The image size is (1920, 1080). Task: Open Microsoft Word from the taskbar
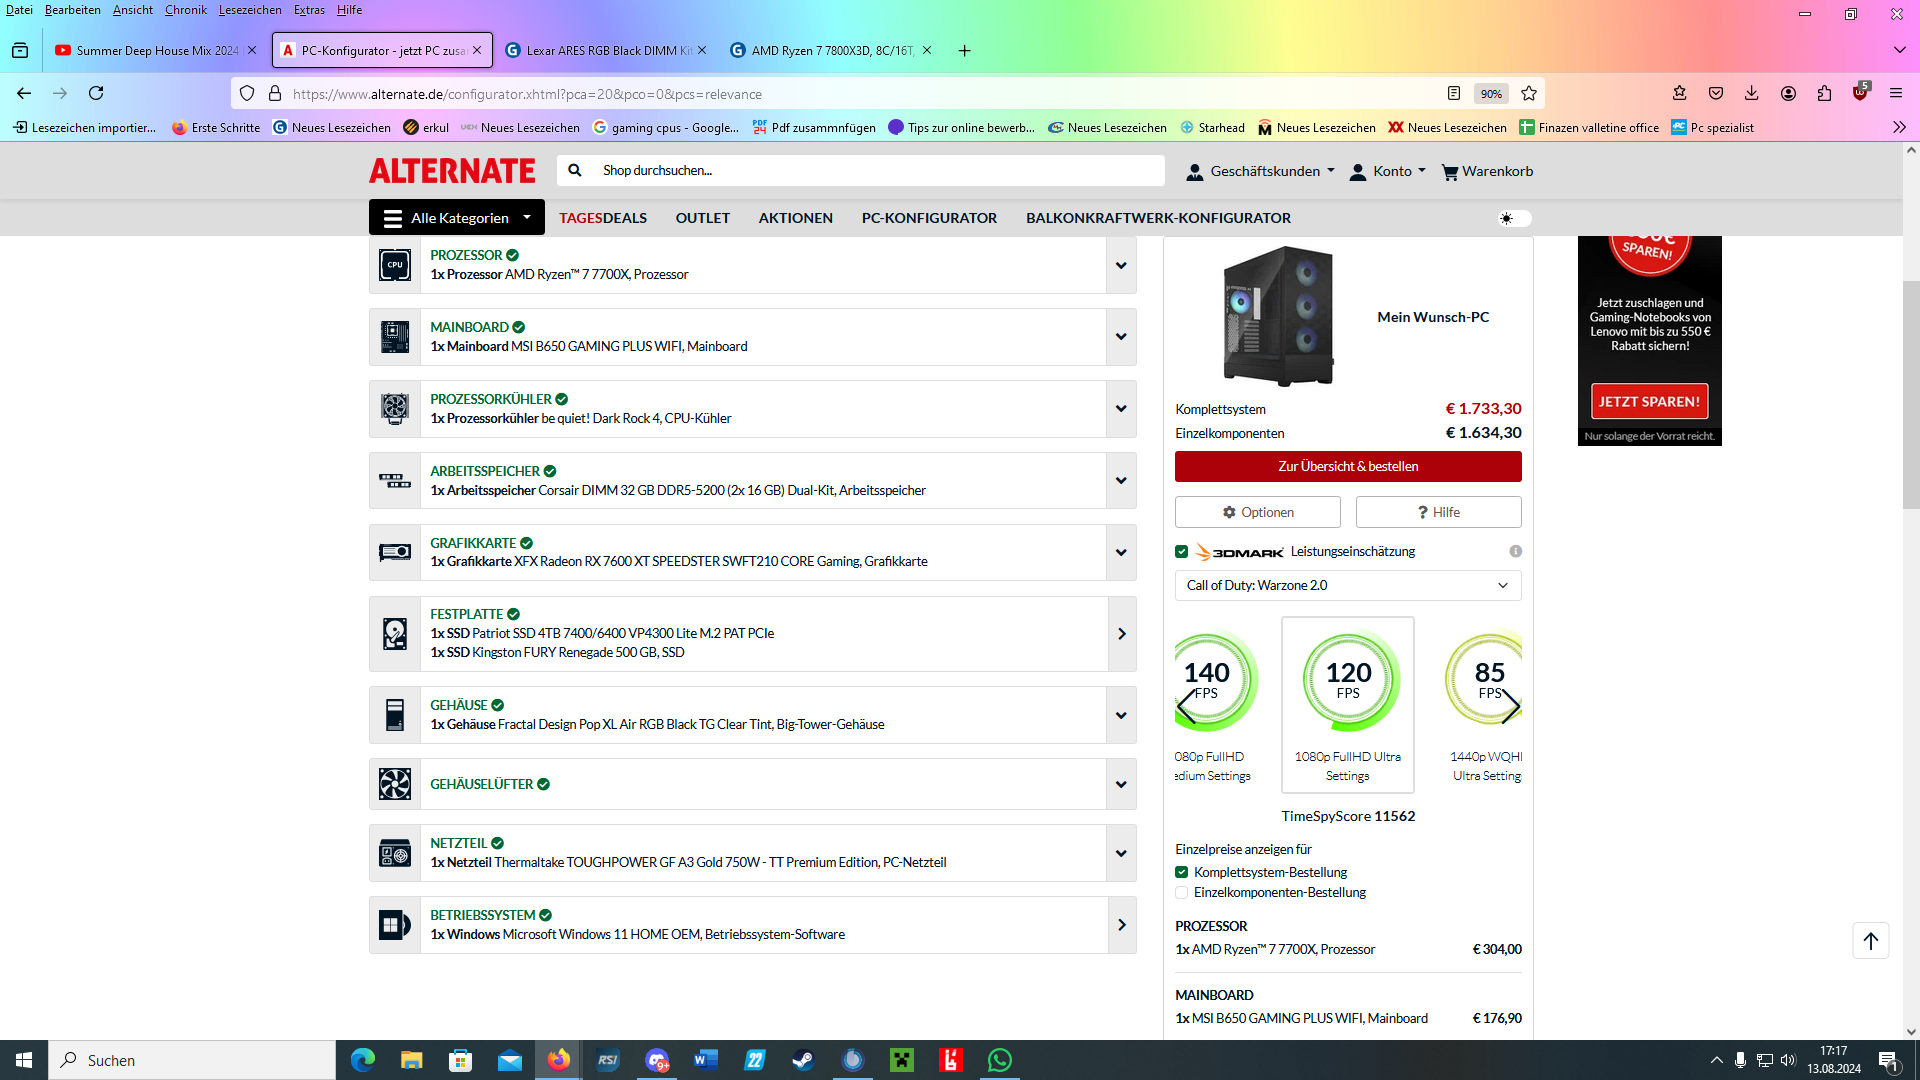coord(705,1060)
